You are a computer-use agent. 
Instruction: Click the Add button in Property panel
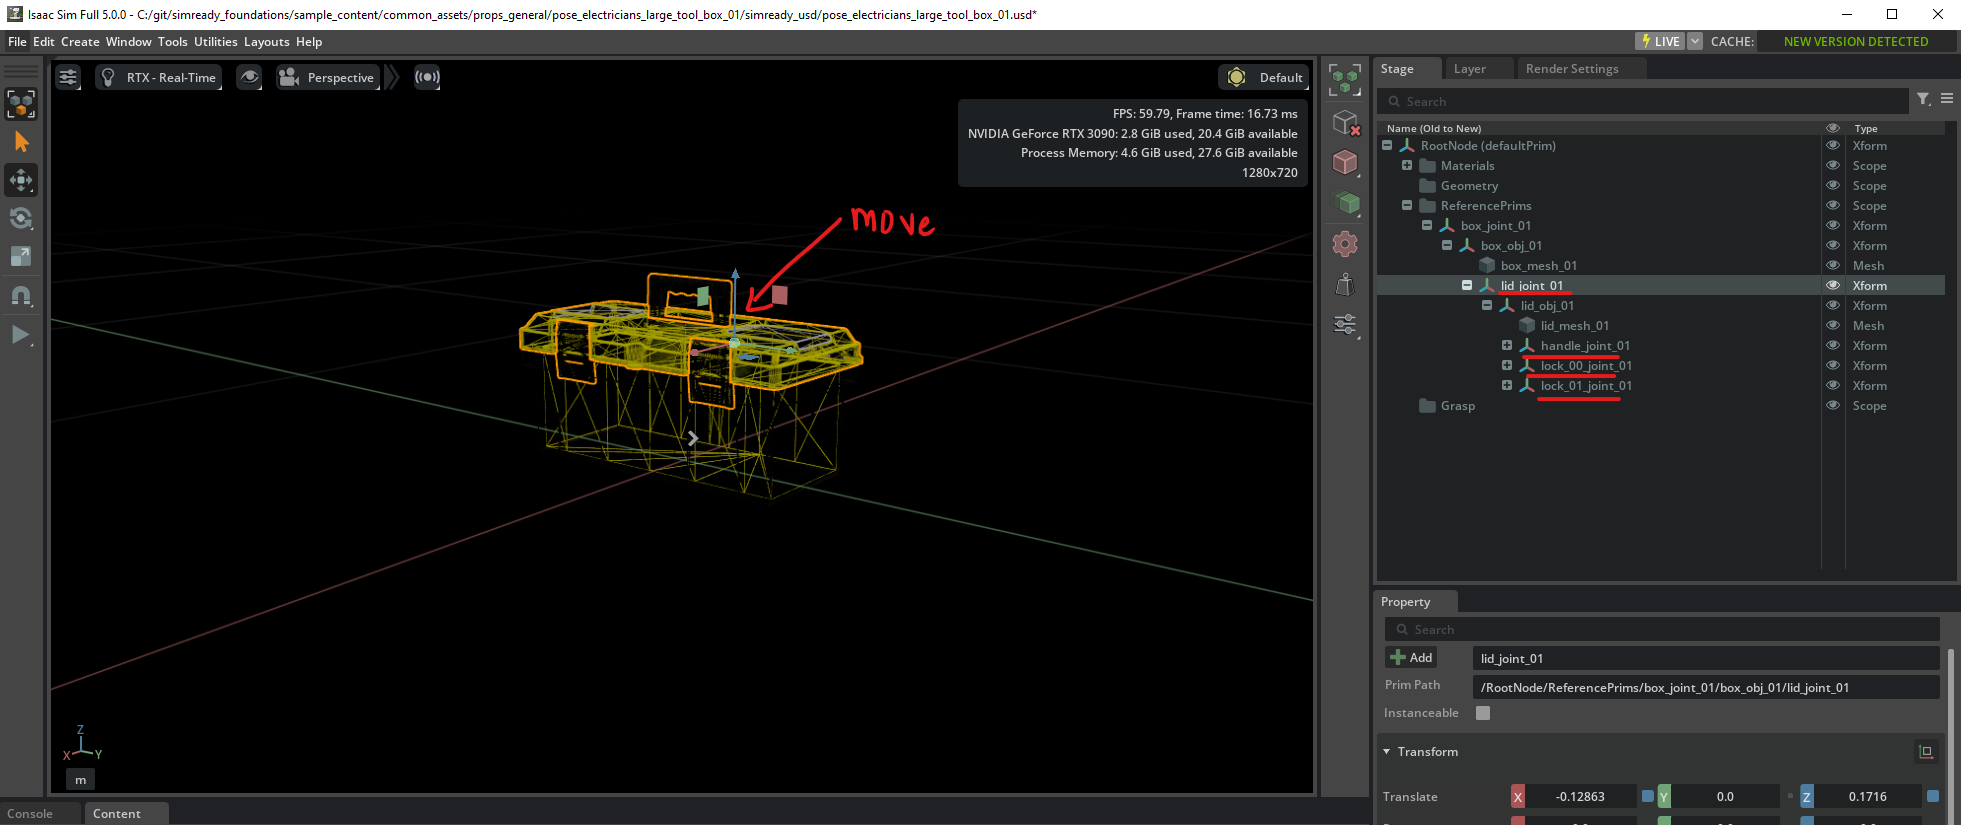(x=1411, y=658)
